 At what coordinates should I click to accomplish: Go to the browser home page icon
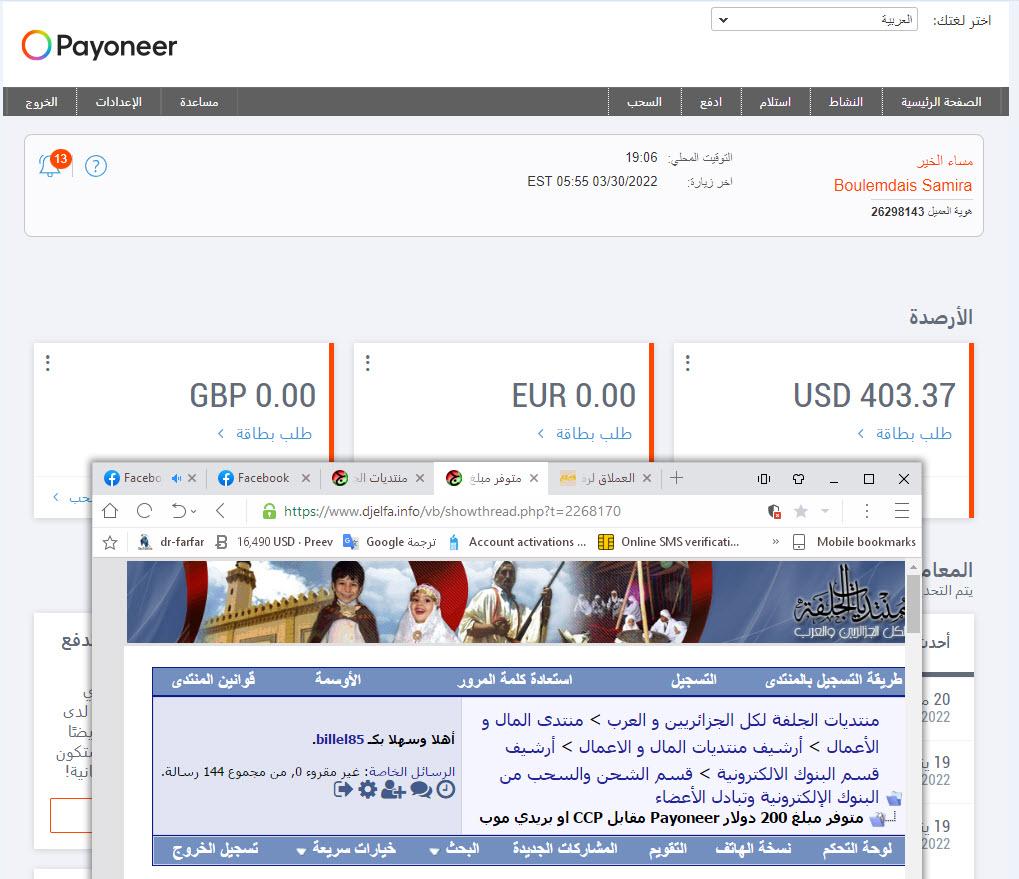pyautogui.click(x=110, y=511)
